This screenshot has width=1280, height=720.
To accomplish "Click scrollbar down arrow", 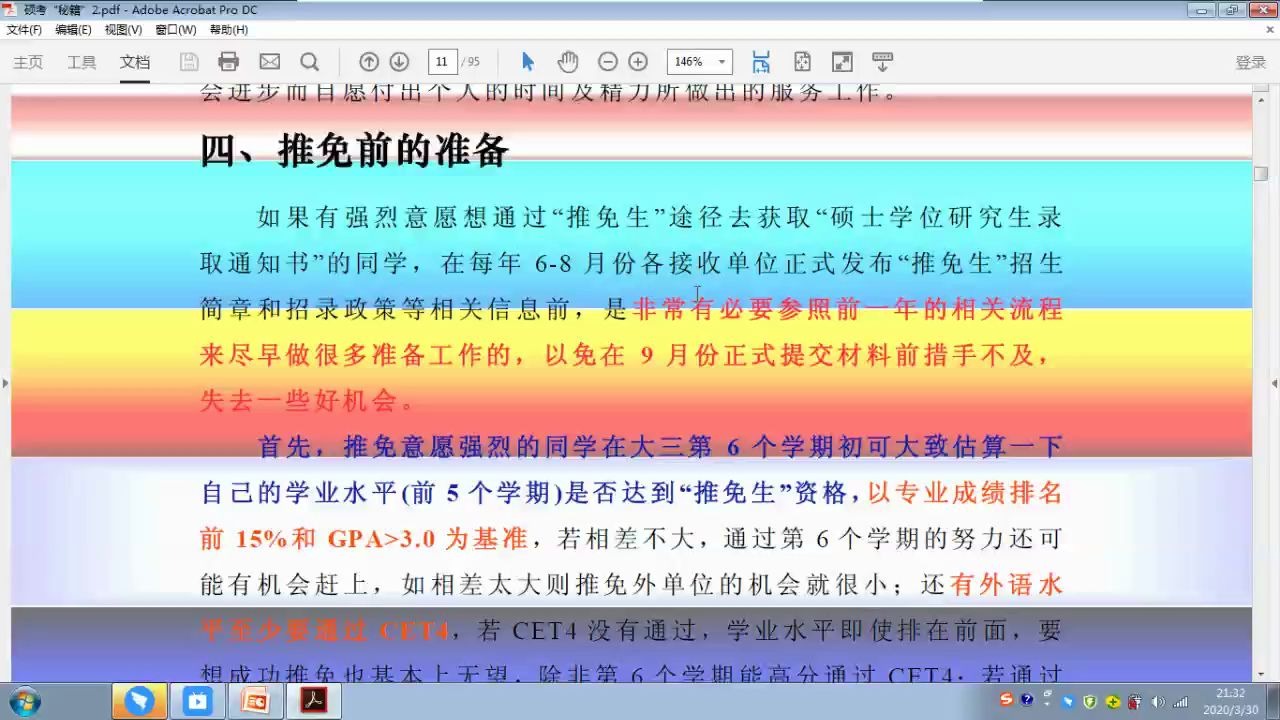I will (x=1261, y=675).
